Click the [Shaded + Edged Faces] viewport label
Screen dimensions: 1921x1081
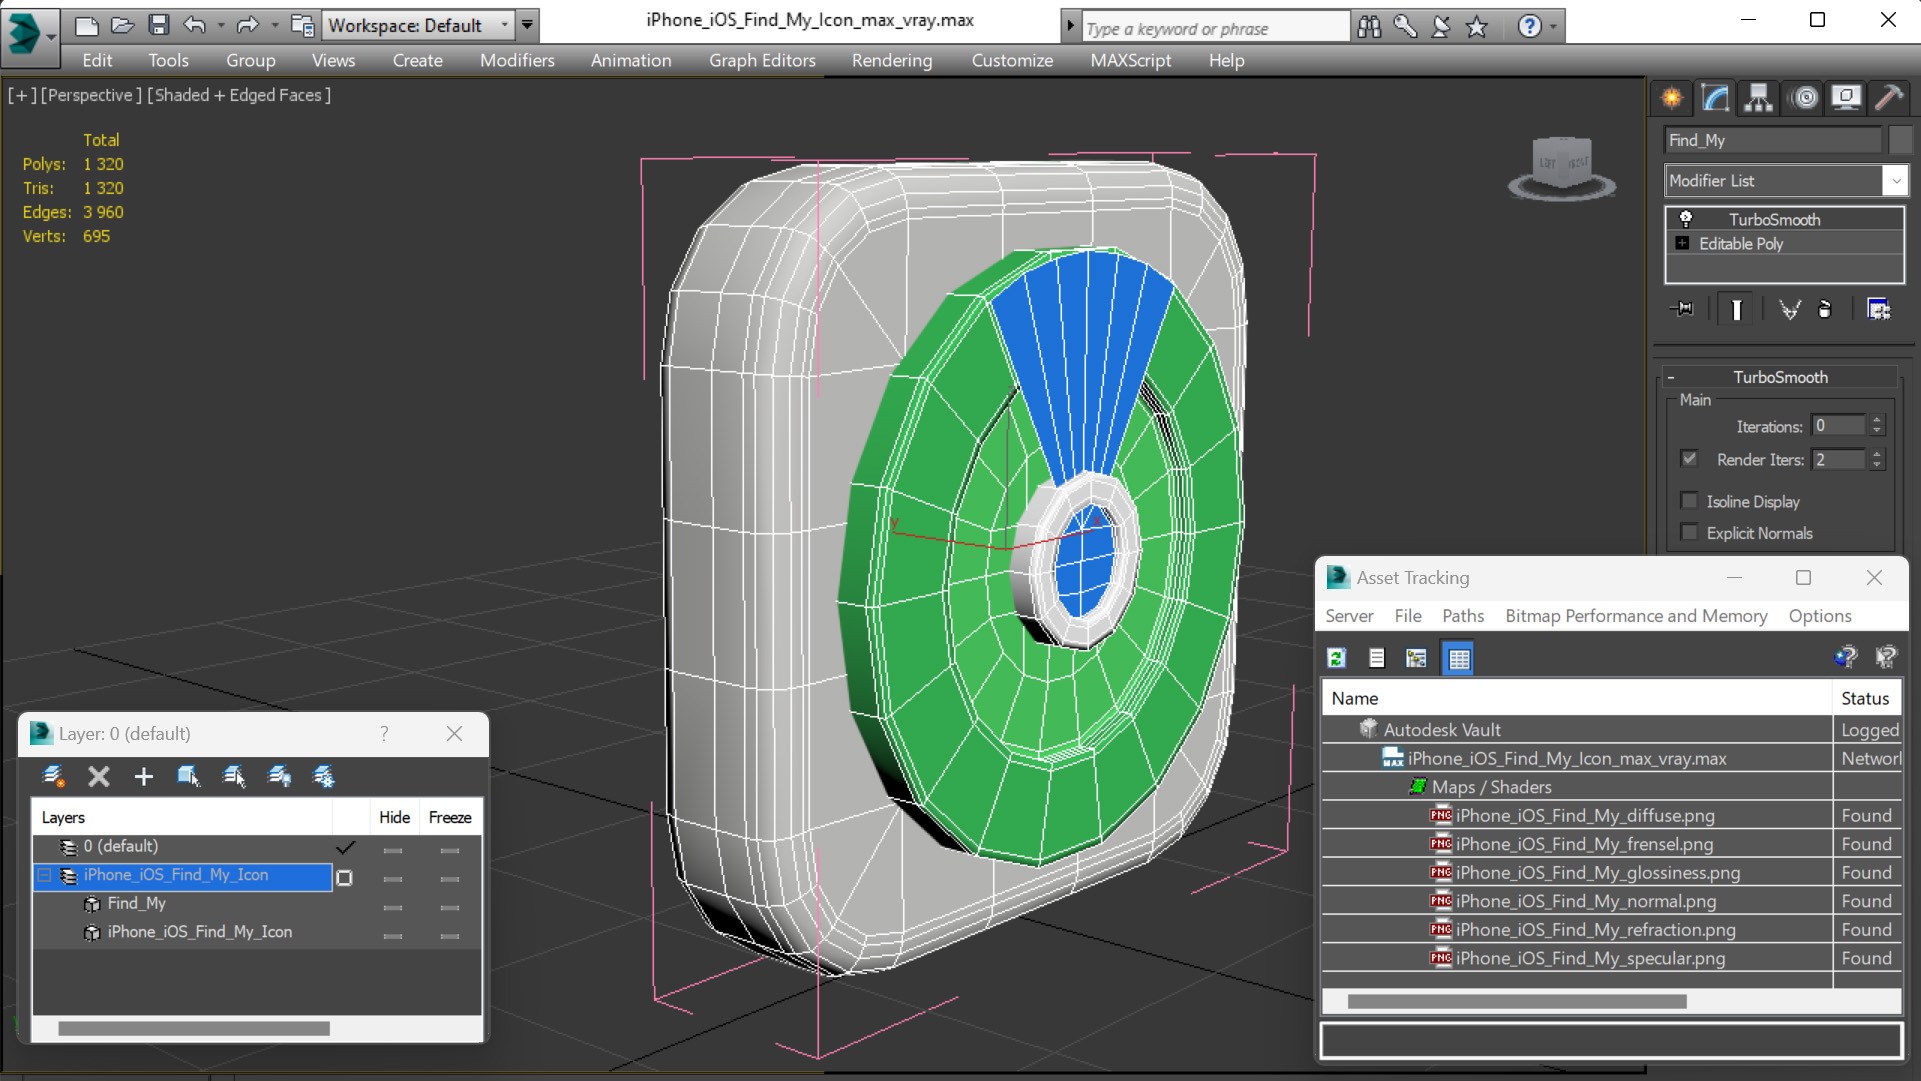click(x=239, y=95)
